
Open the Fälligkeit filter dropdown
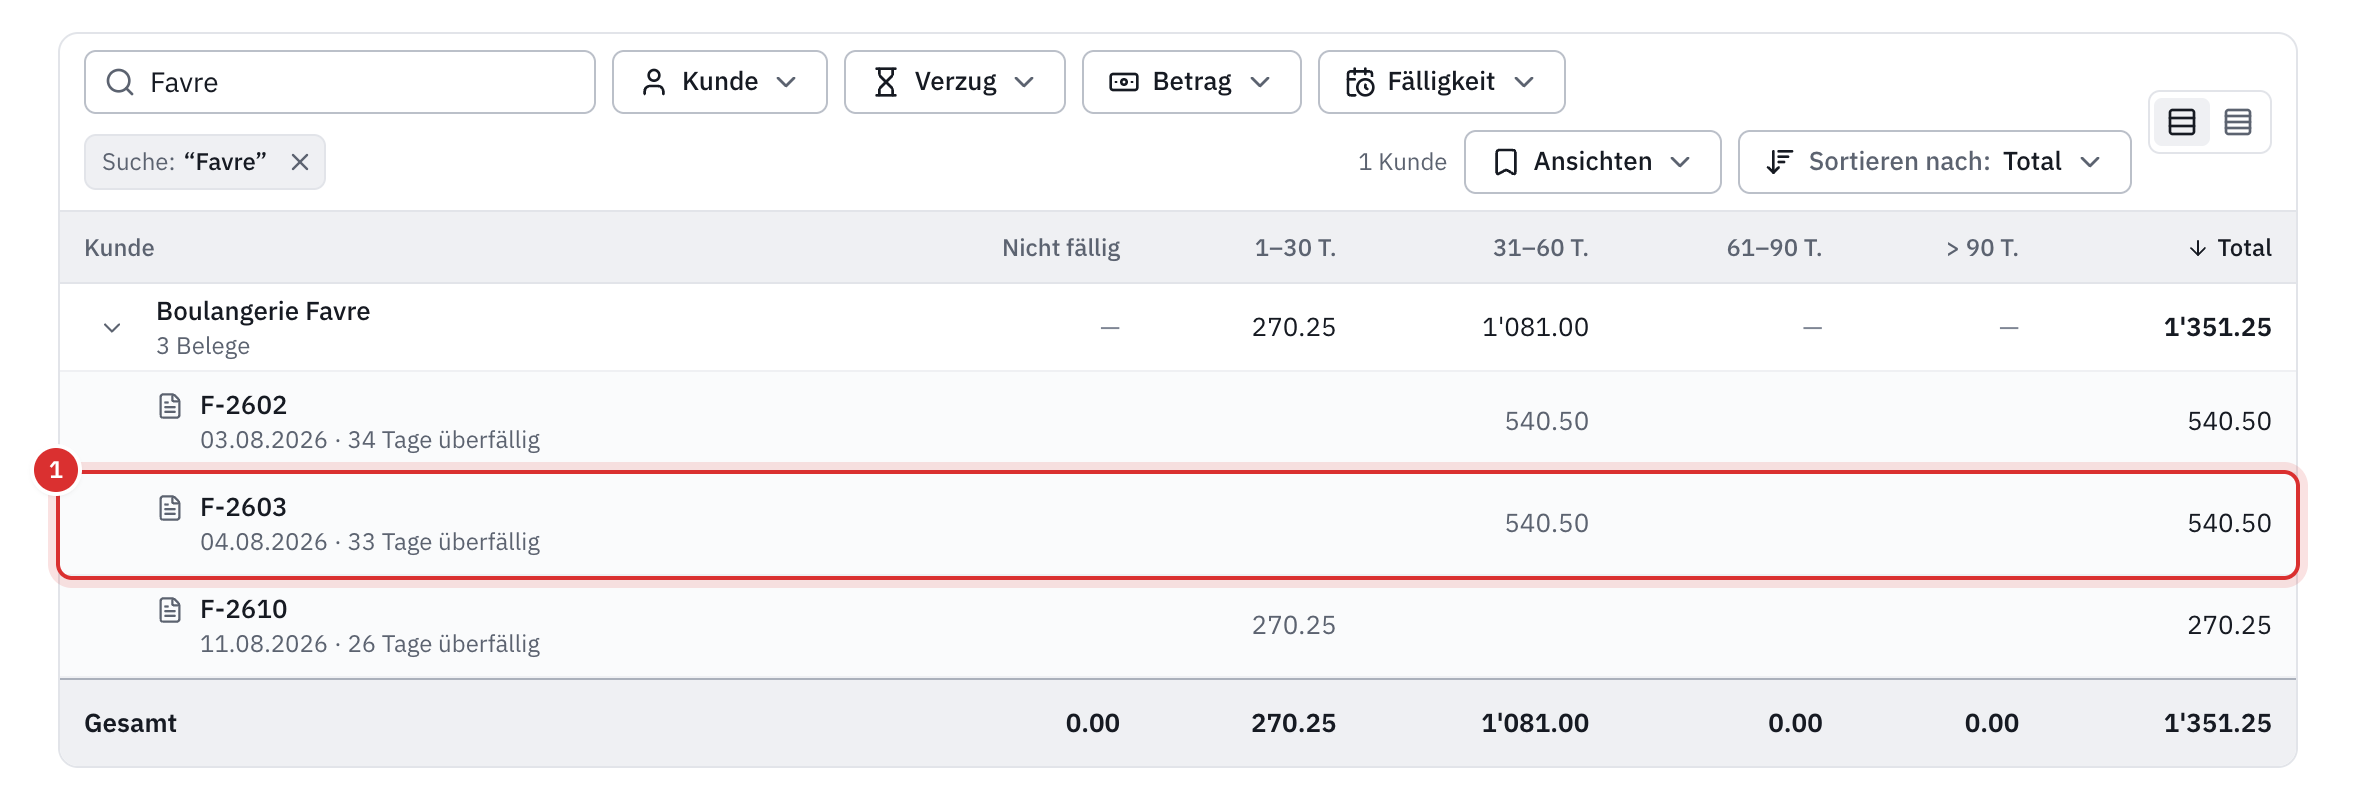(x=1441, y=82)
